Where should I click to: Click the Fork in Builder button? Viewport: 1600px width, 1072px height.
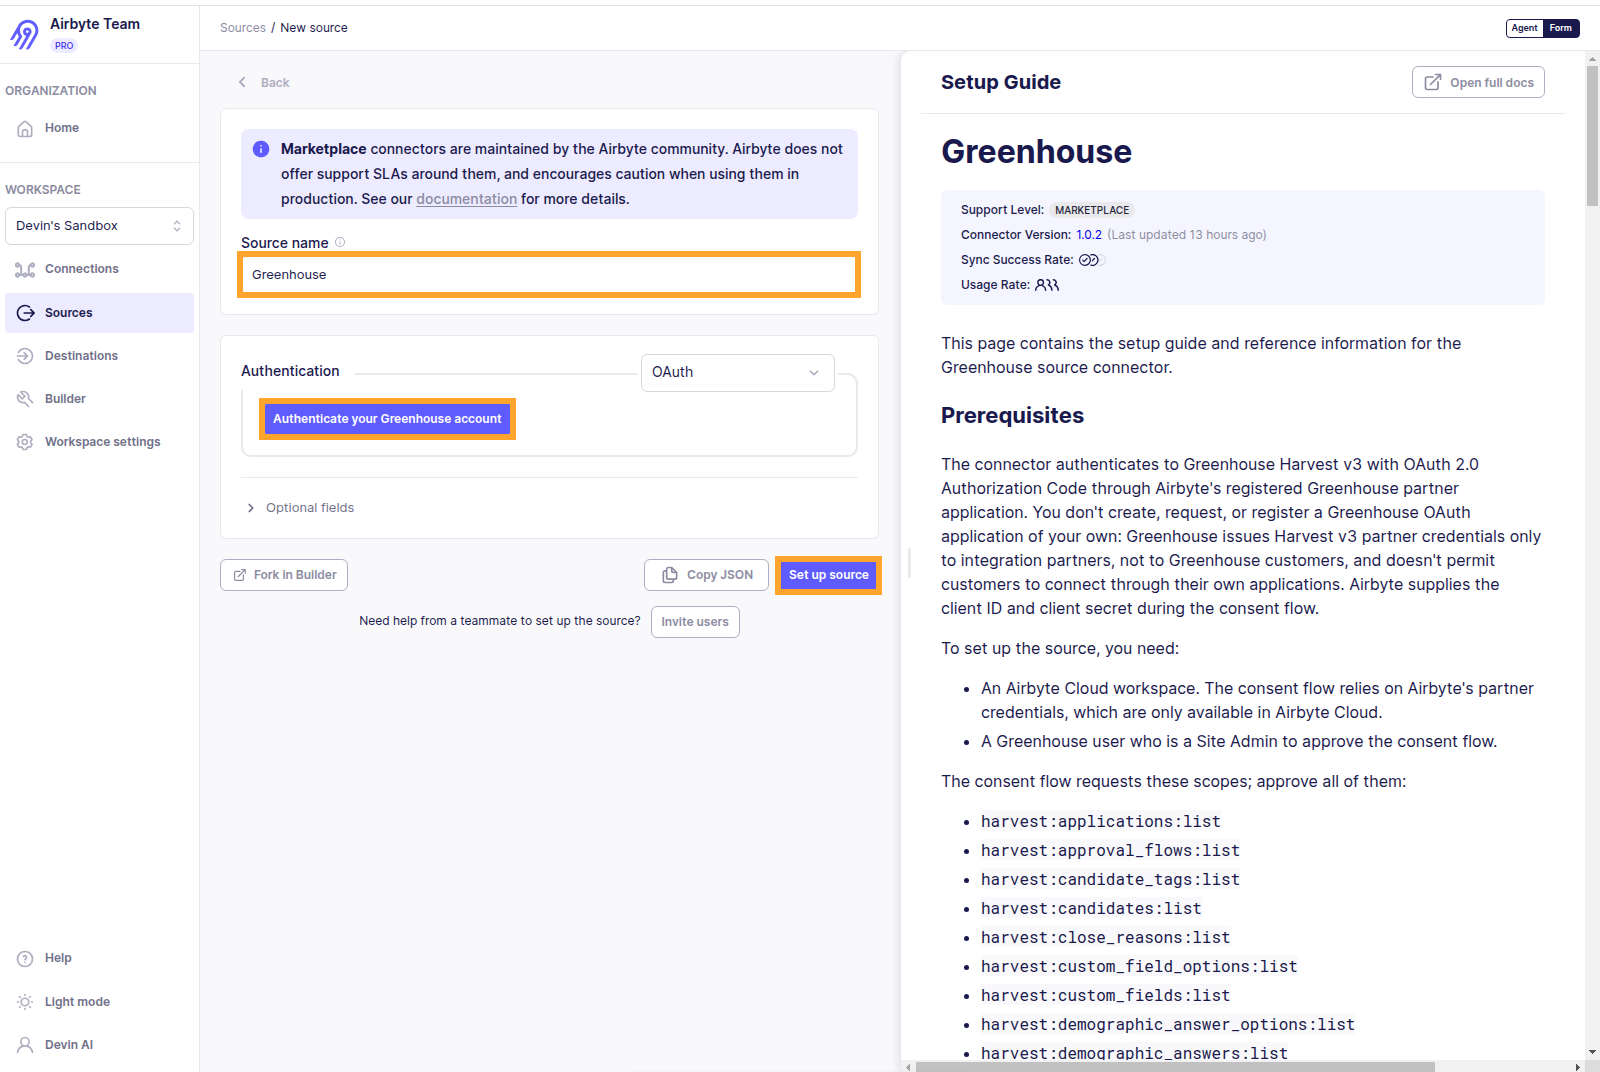(x=284, y=575)
